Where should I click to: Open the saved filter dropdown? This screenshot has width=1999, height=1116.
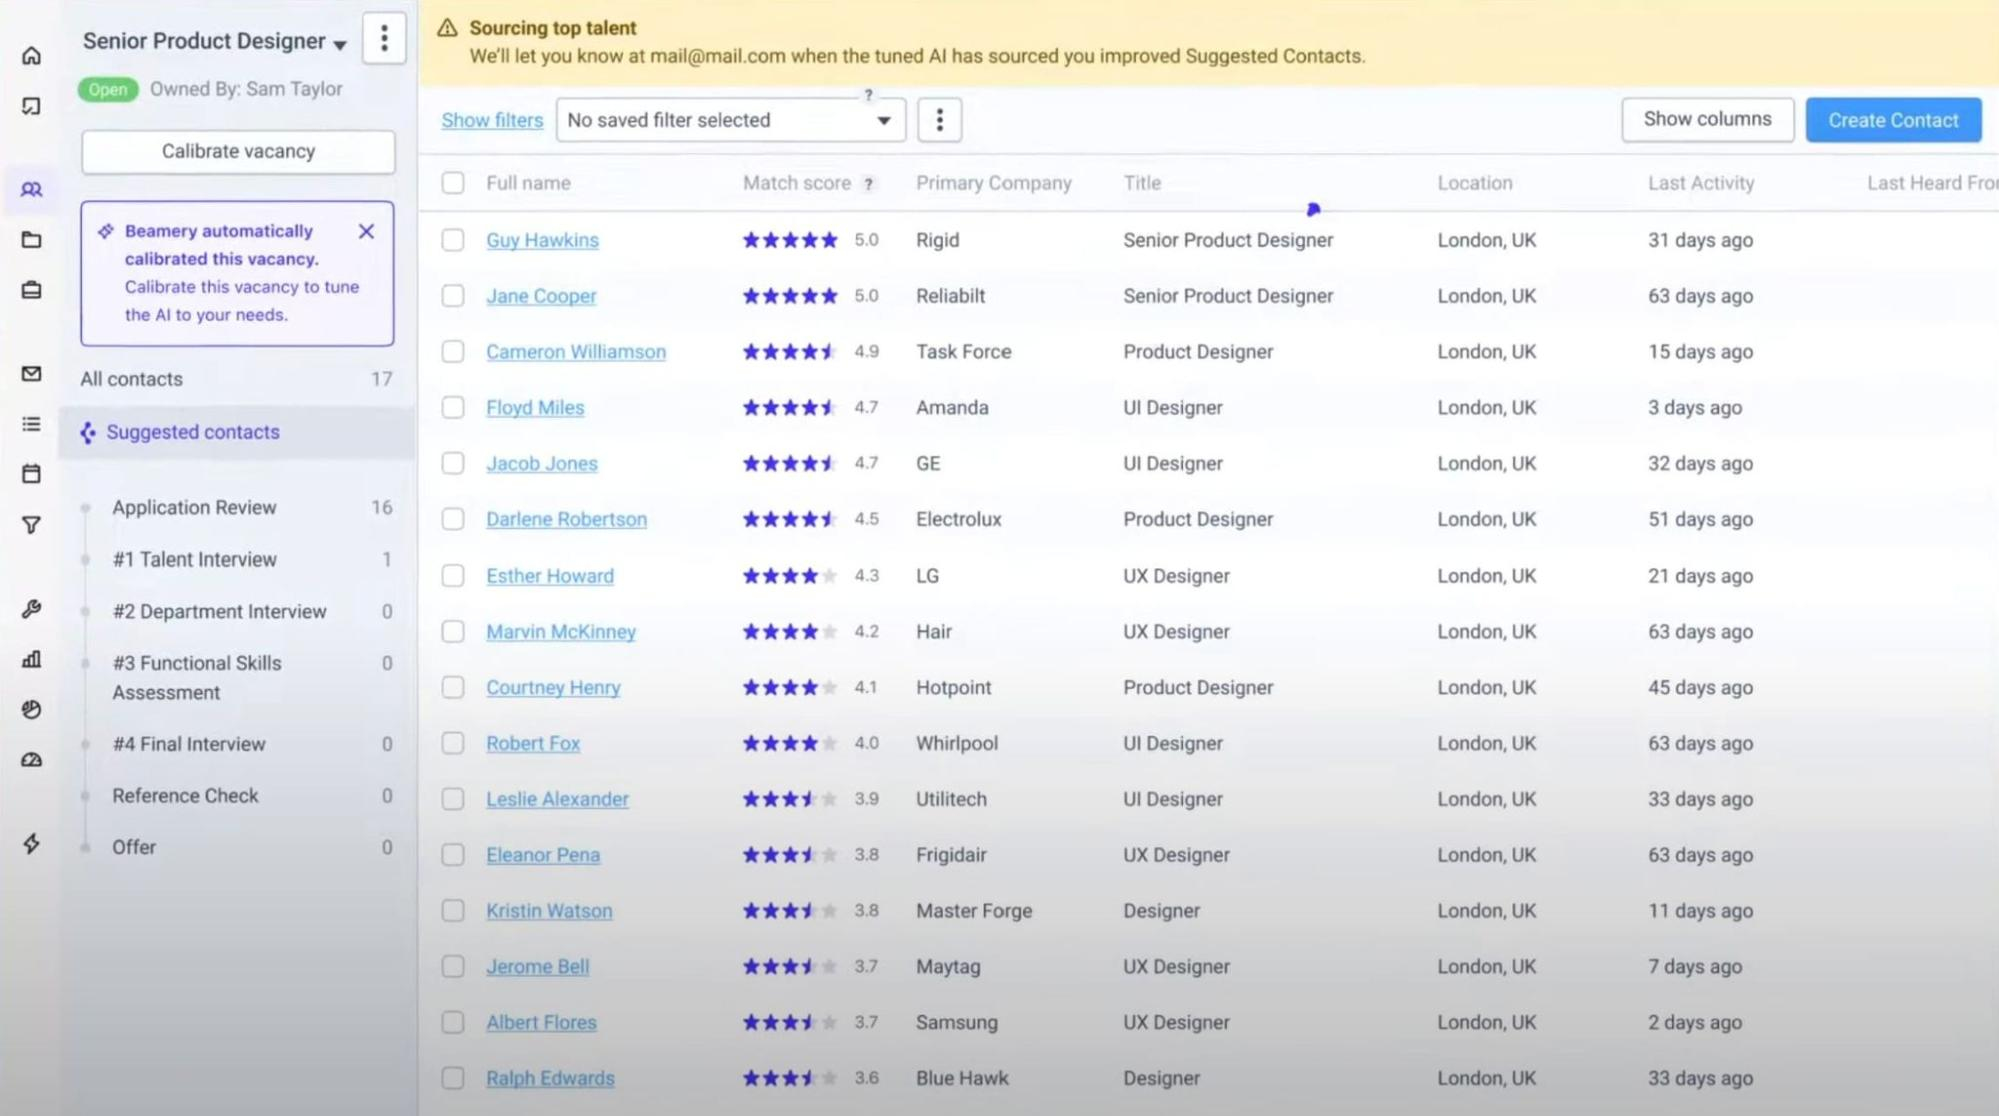click(x=729, y=120)
